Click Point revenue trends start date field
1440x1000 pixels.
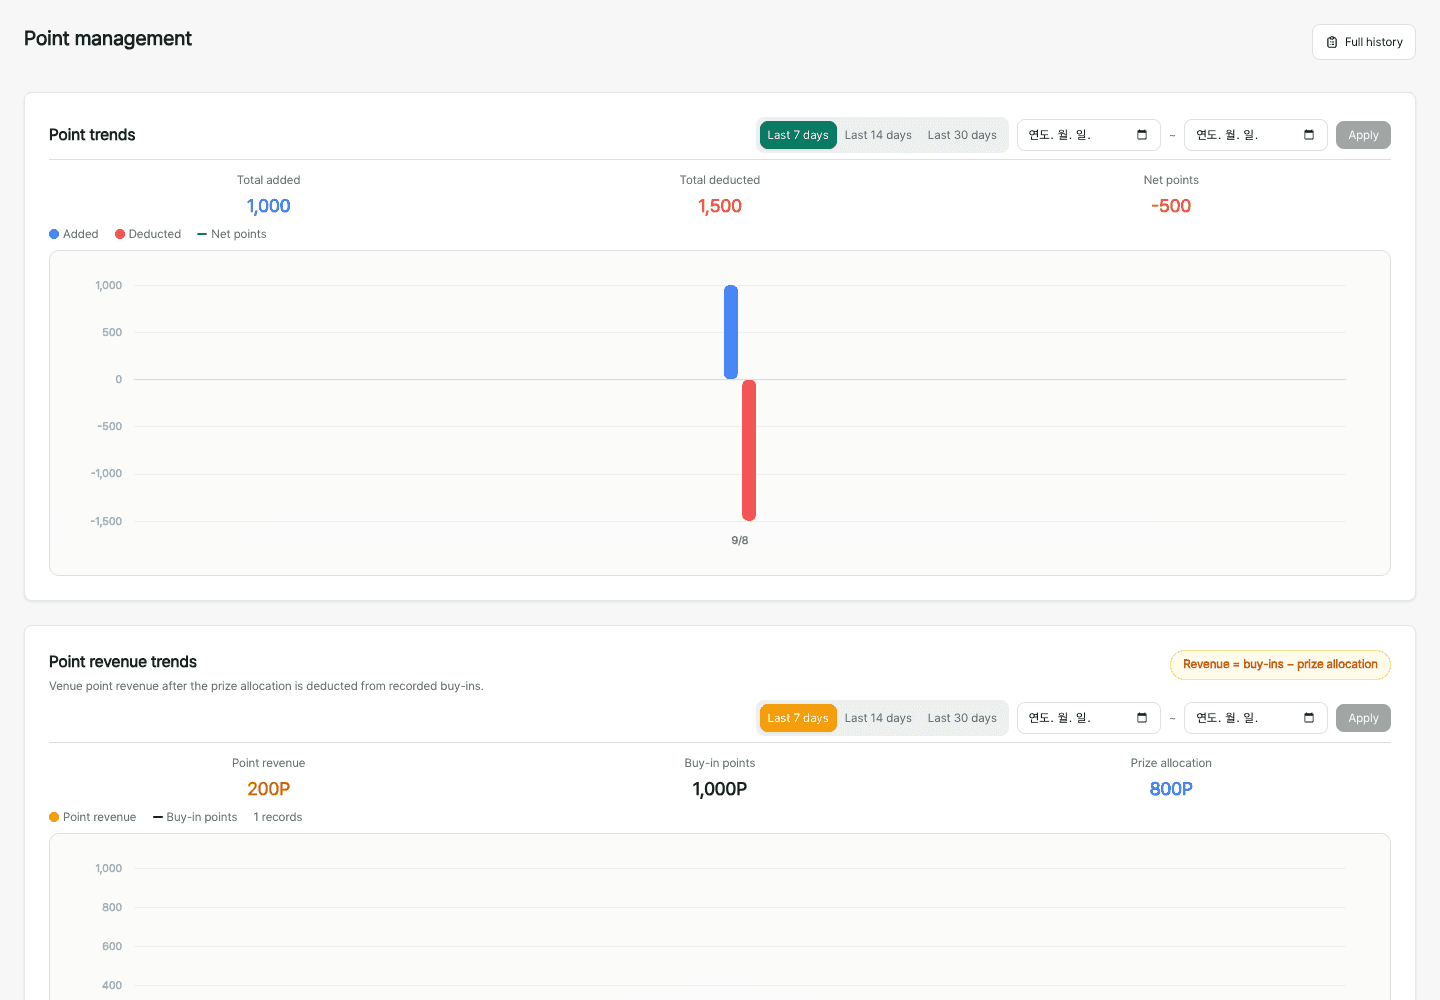pyautogui.click(x=1088, y=718)
